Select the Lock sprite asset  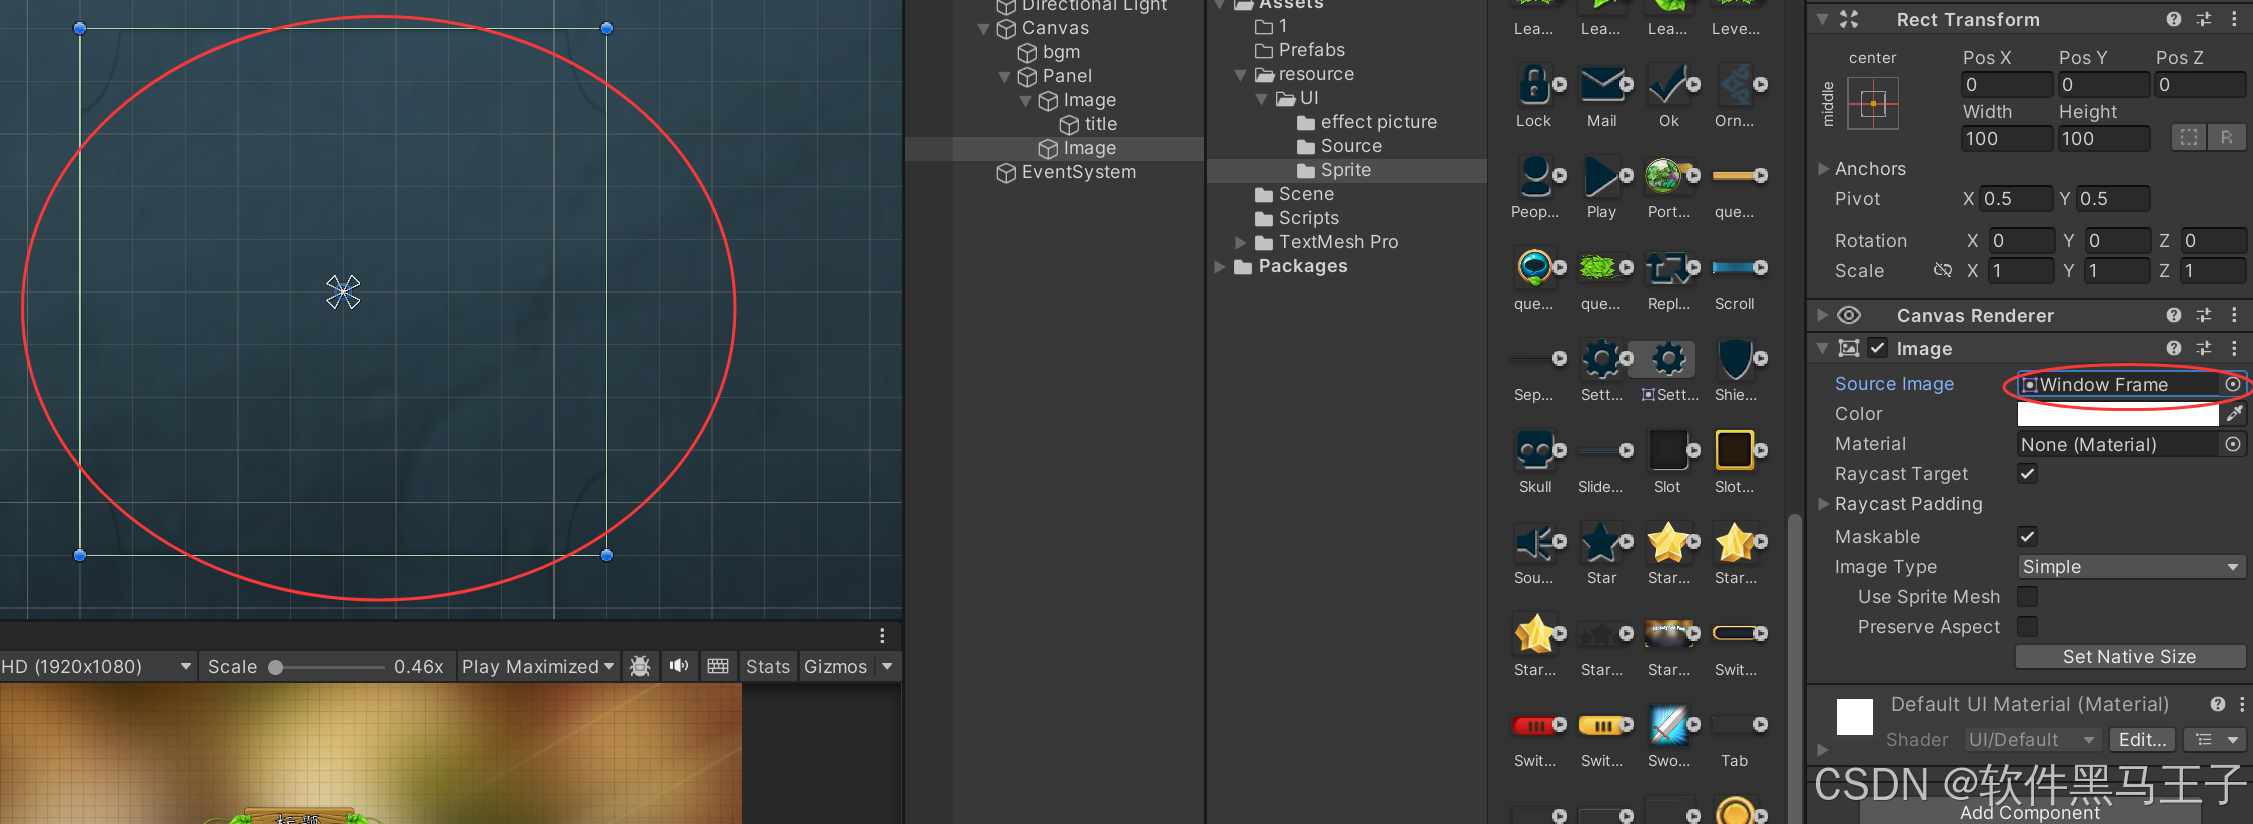point(1534,86)
